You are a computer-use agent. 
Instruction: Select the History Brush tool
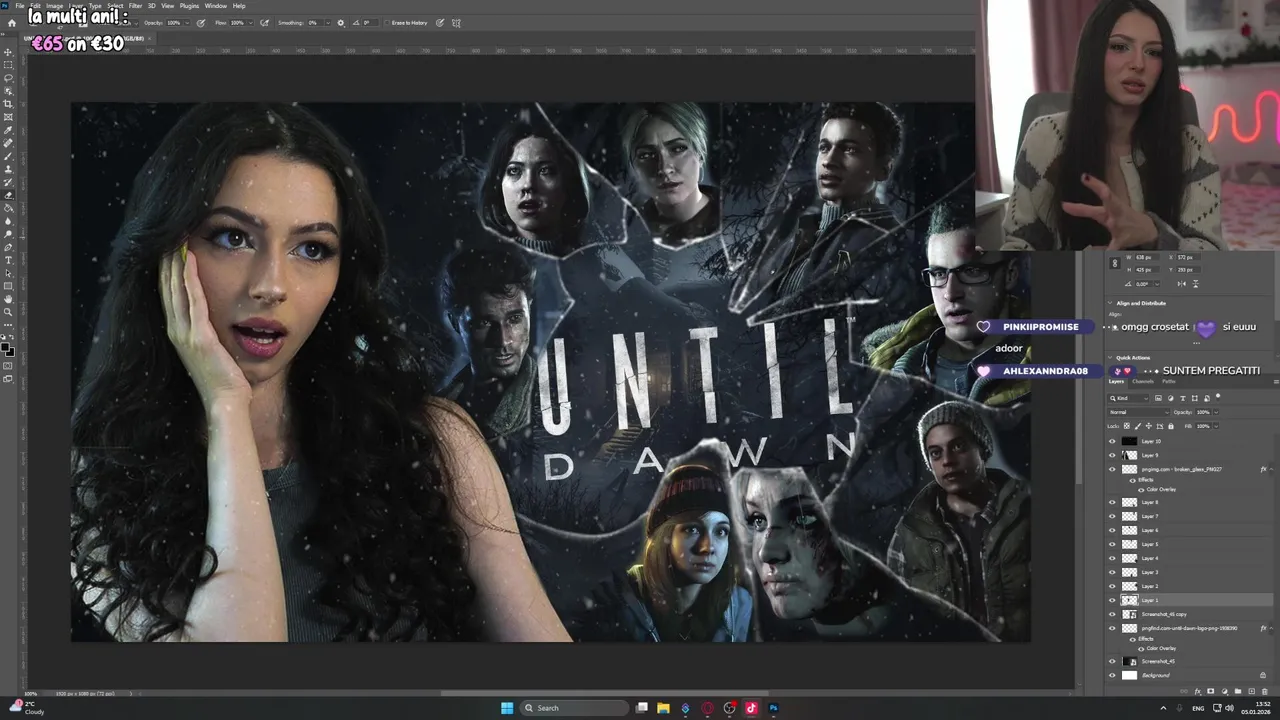8,181
